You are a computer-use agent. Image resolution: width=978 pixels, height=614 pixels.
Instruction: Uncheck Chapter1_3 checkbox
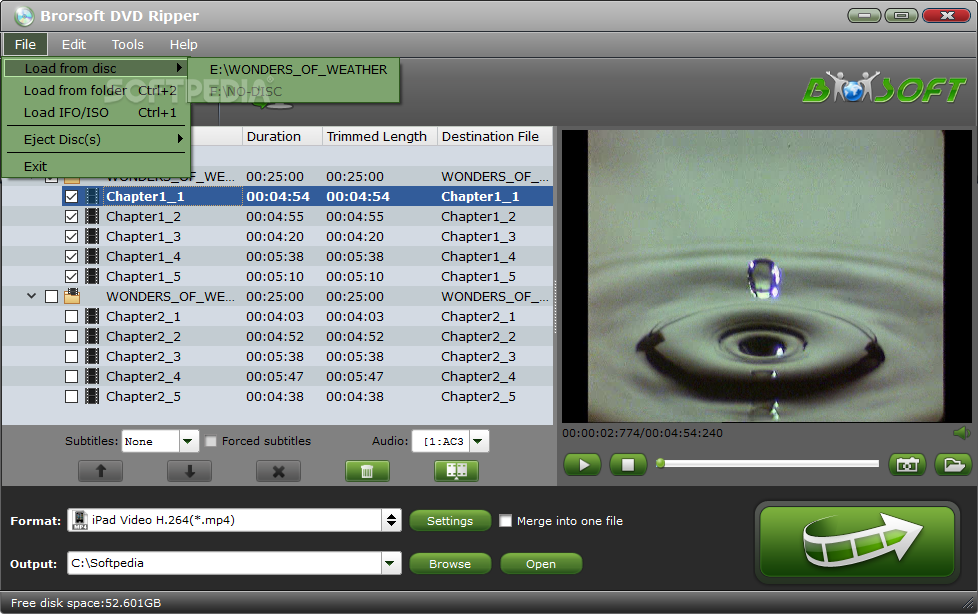tap(72, 236)
